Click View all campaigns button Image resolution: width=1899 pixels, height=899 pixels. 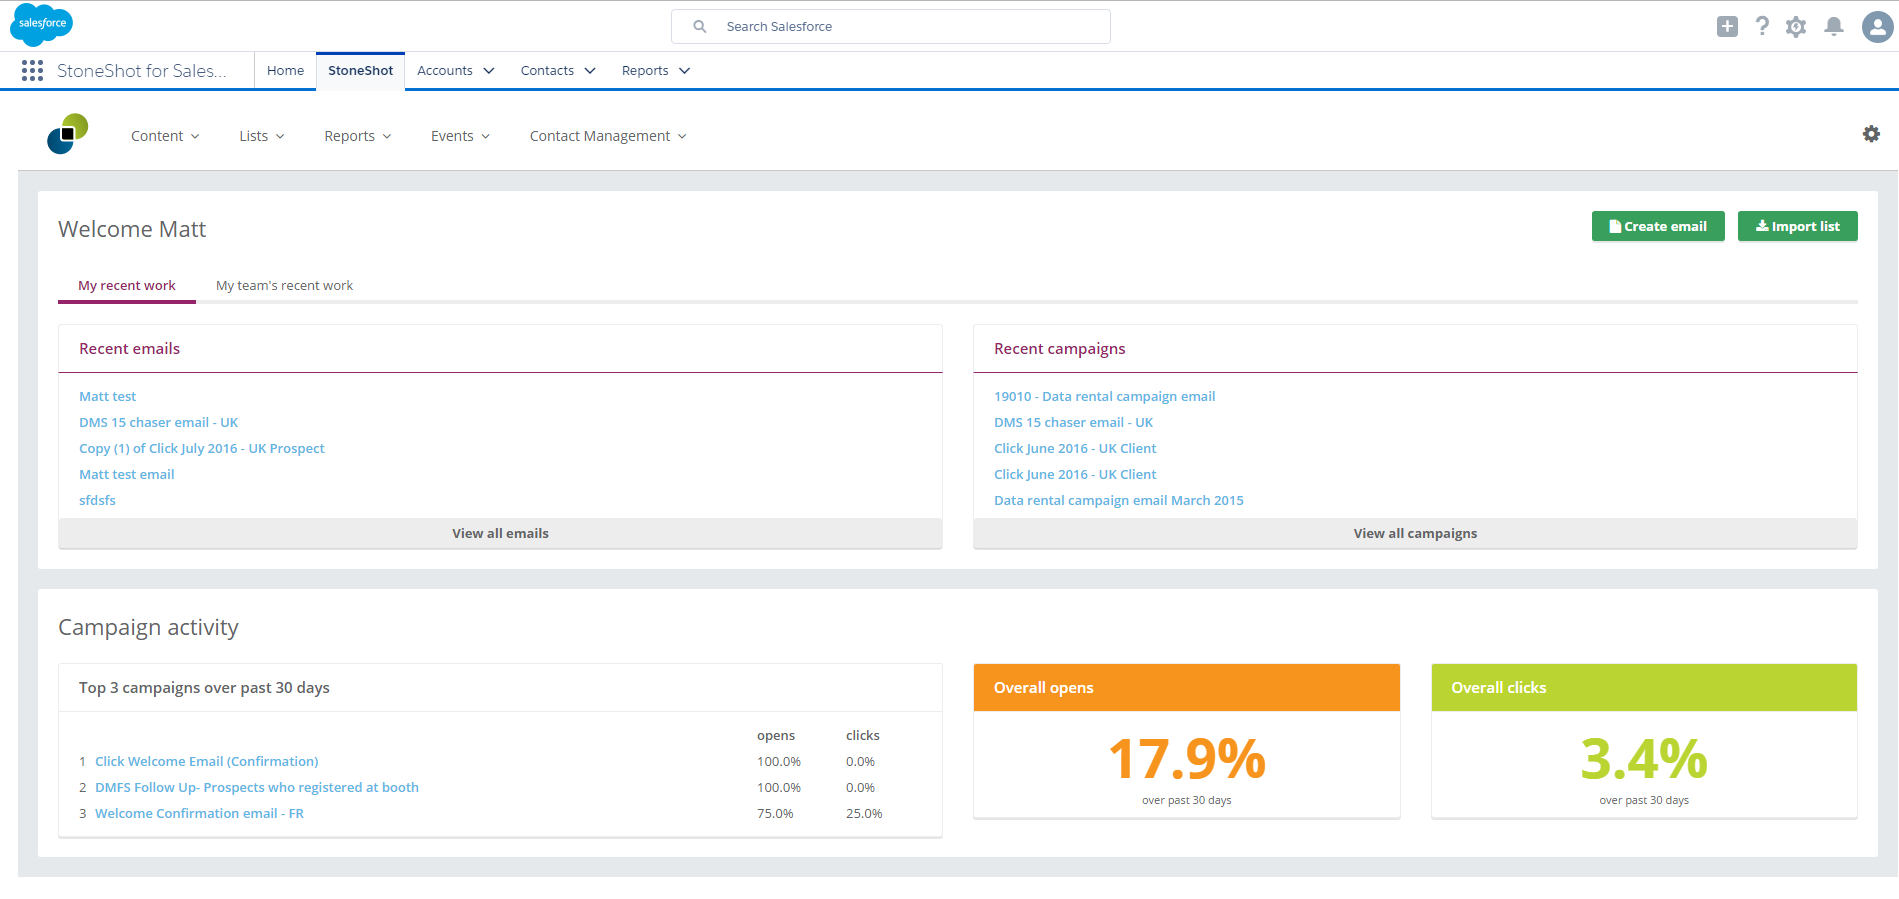(x=1415, y=533)
